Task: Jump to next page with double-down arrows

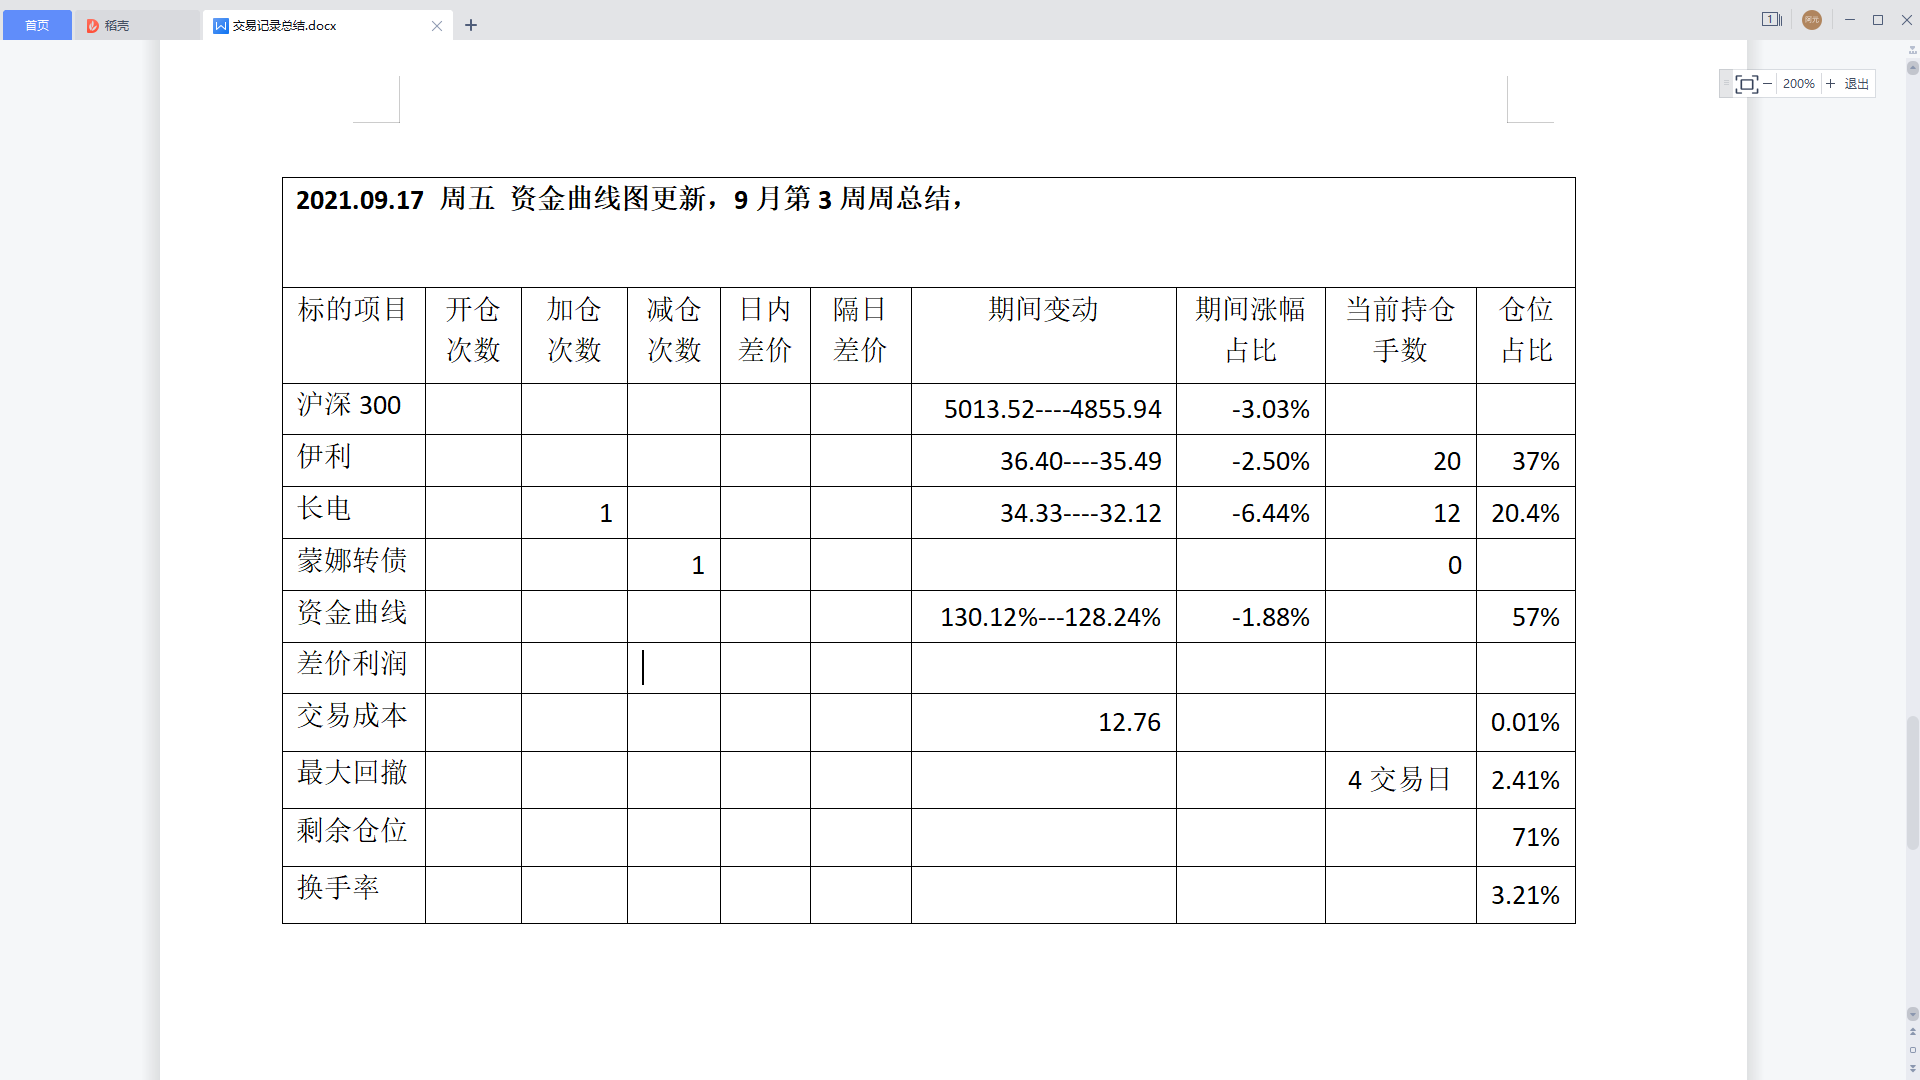Action: (x=1912, y=1069)
